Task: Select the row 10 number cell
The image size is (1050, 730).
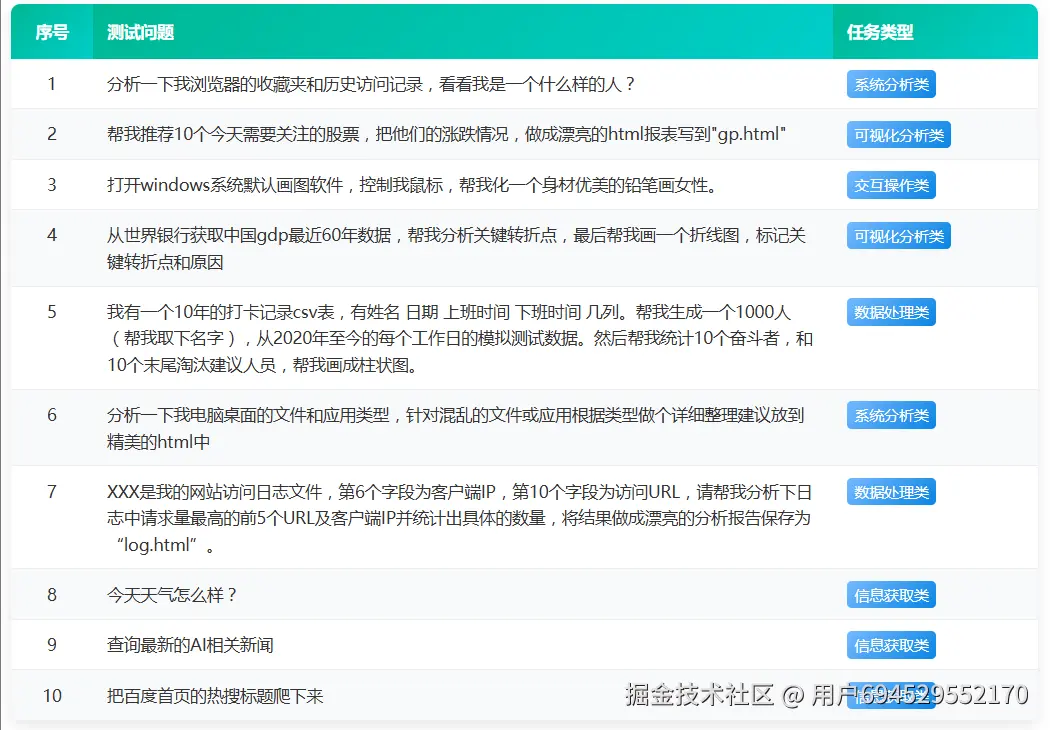Action: click(x=52, y=696)
